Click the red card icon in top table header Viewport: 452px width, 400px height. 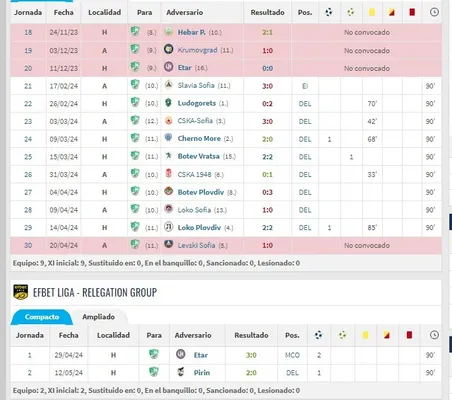412,12
